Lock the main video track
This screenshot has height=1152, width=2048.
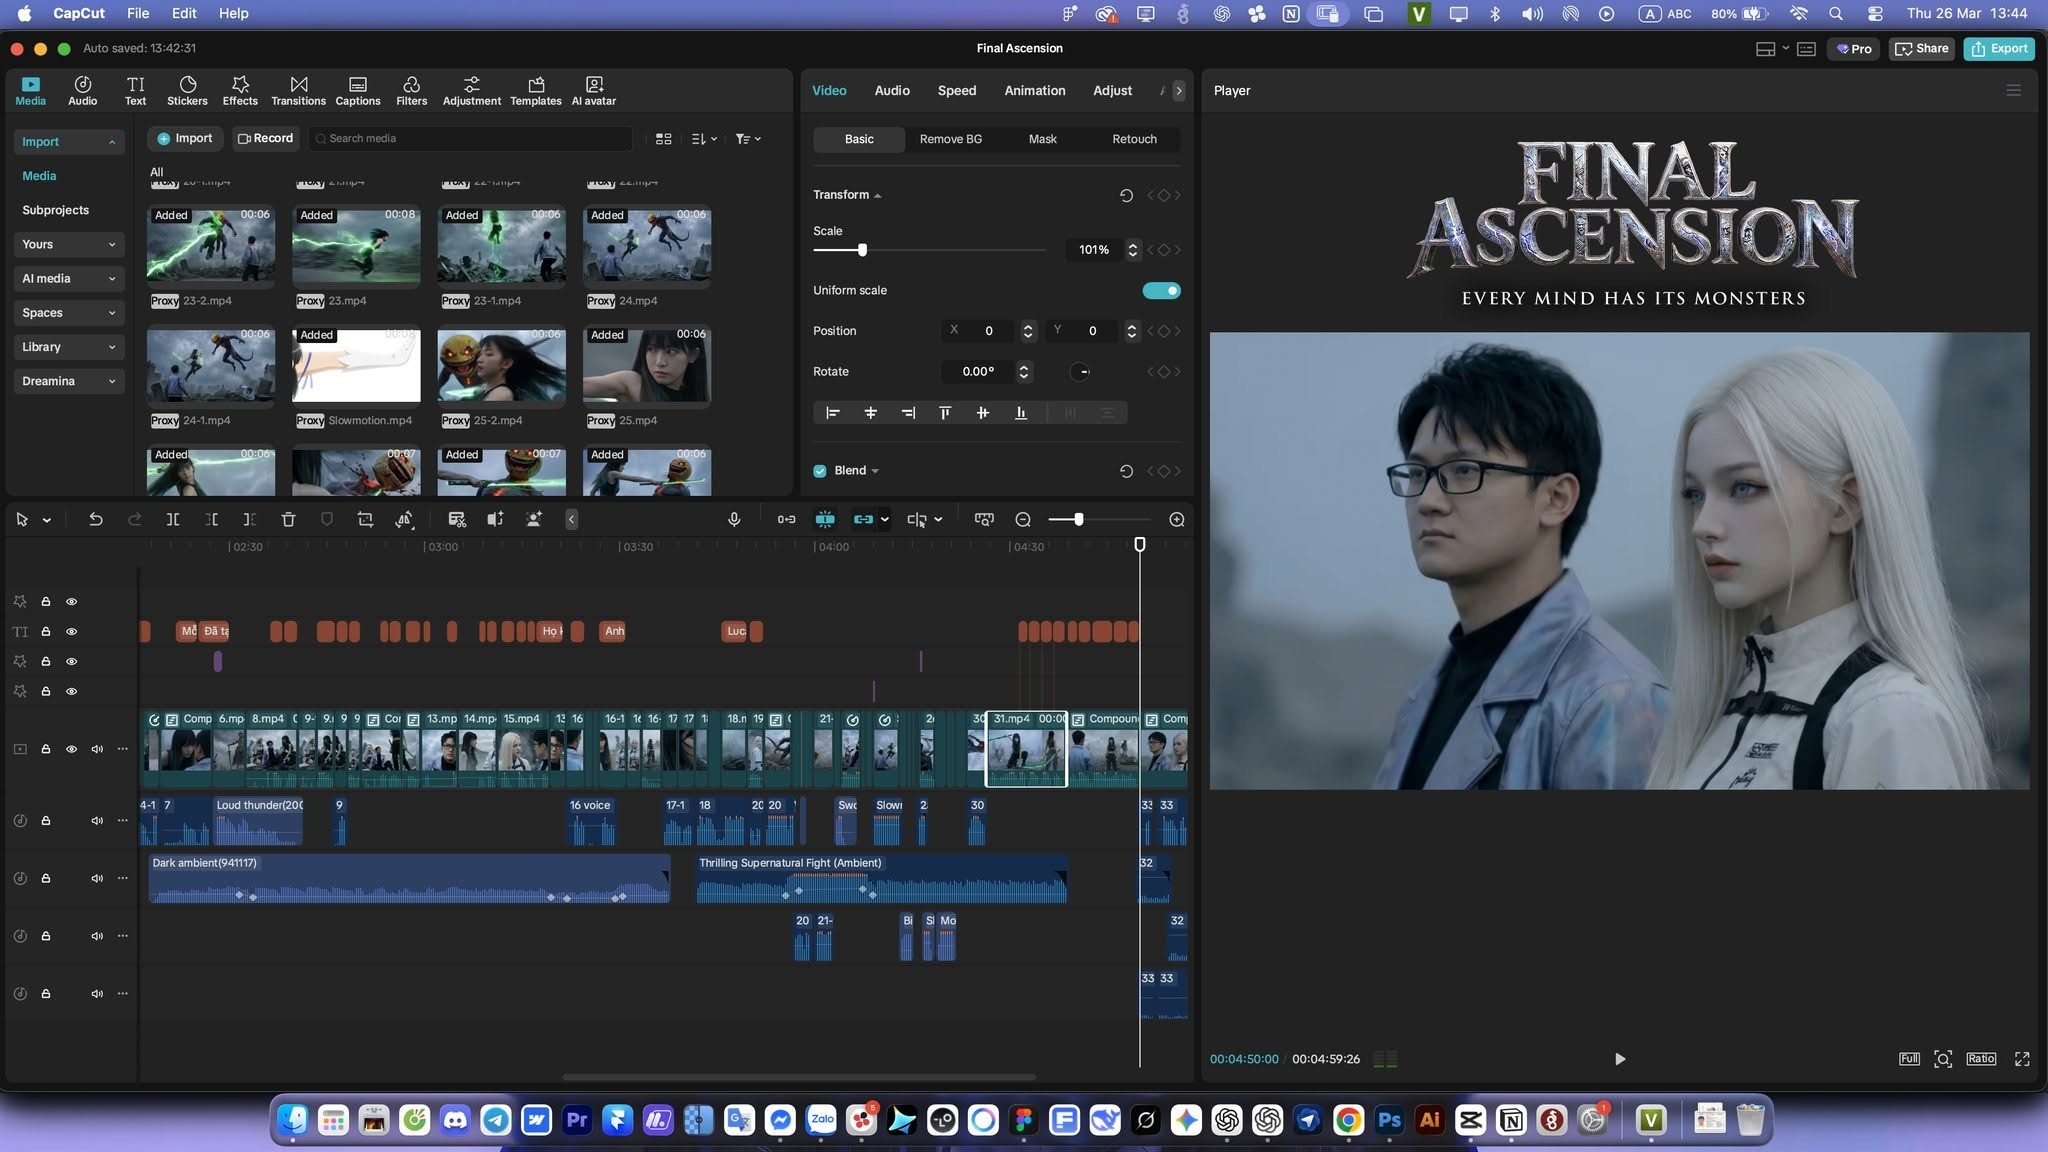click(x=46, y=749)
